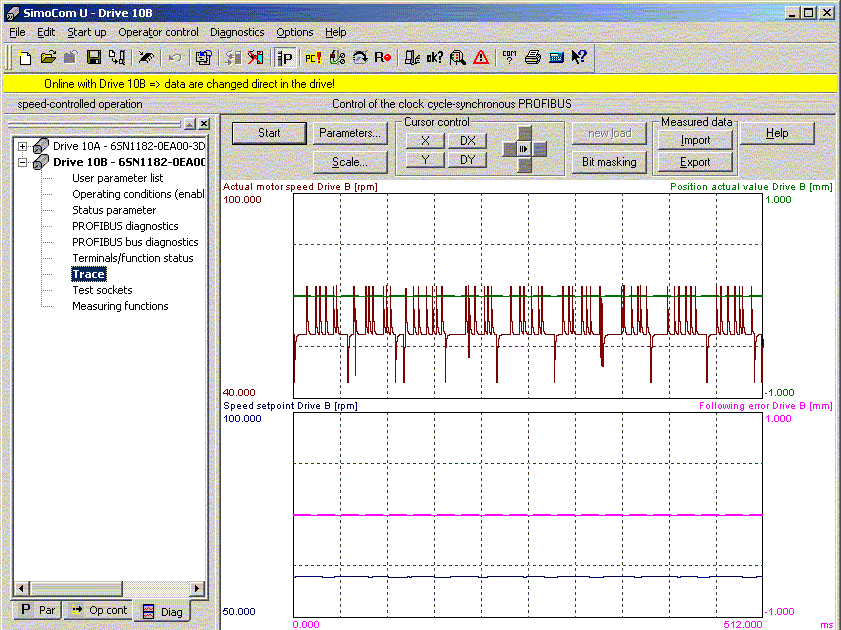
Task: Click the right cursor control arrow
Action: (x=540, y=149)
